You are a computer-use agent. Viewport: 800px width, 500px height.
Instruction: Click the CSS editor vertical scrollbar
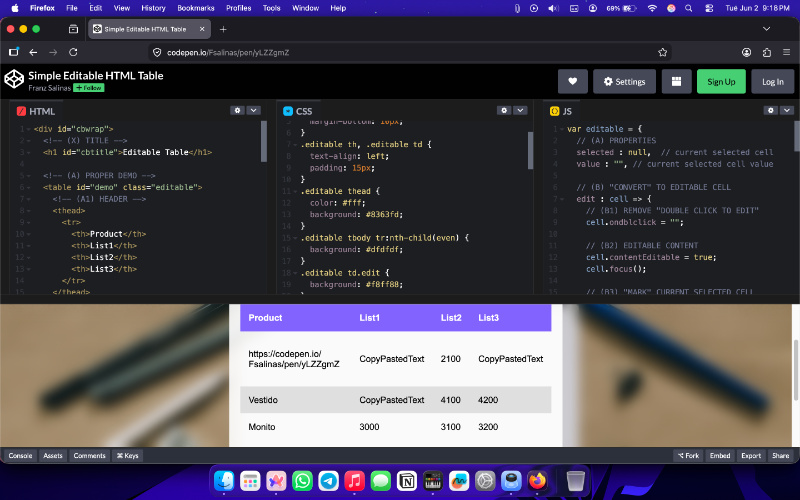click(x=530, y=150)
